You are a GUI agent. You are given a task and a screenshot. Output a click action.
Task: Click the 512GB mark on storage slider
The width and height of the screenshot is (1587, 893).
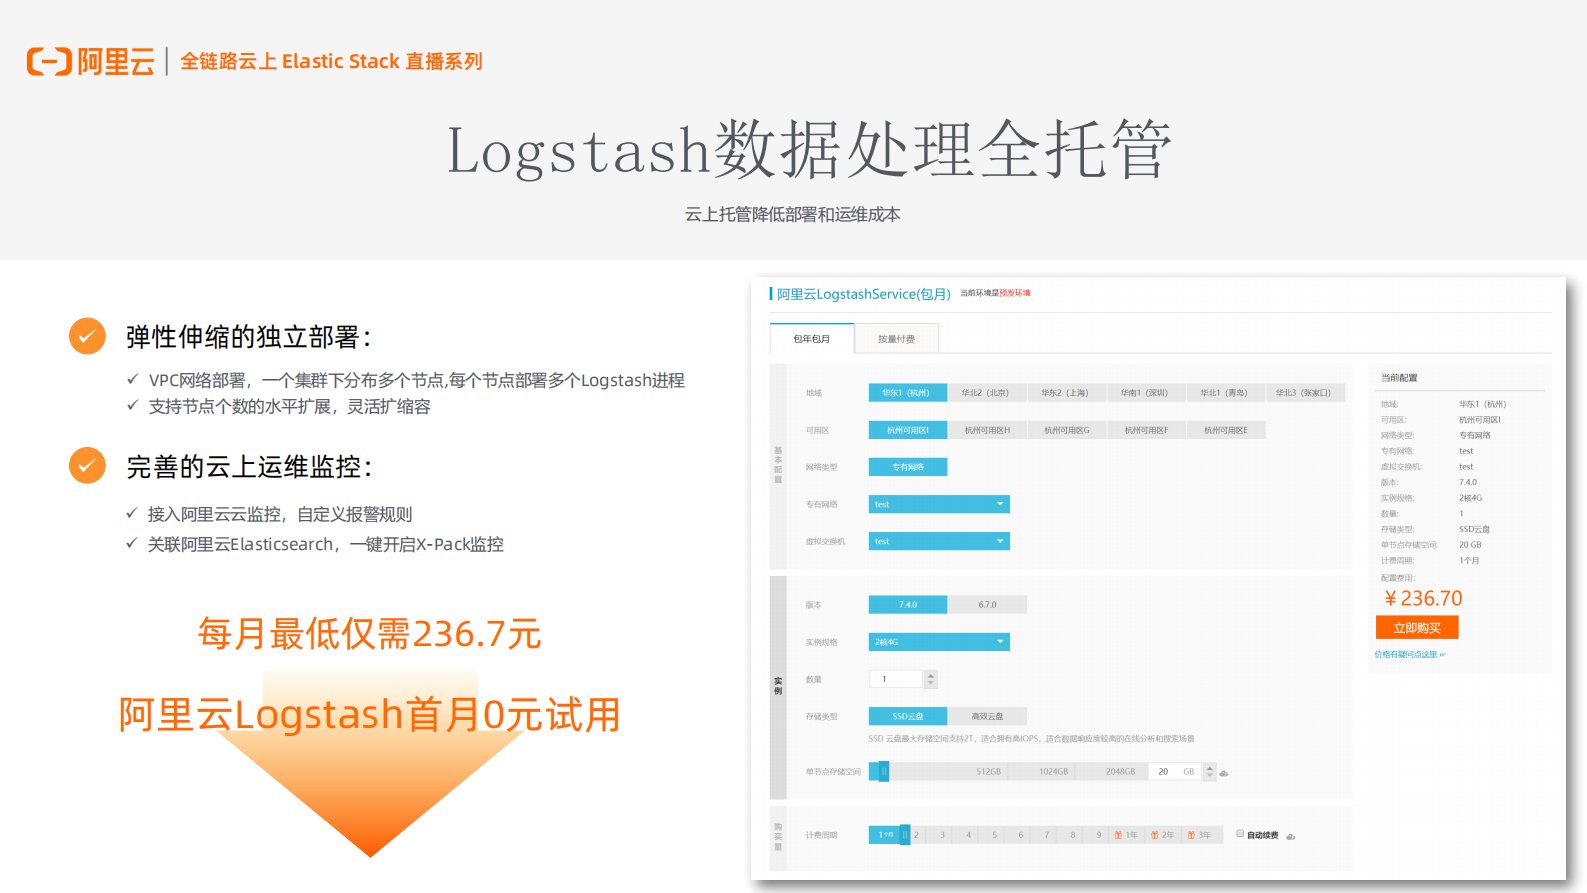click(x=988, y=772)
